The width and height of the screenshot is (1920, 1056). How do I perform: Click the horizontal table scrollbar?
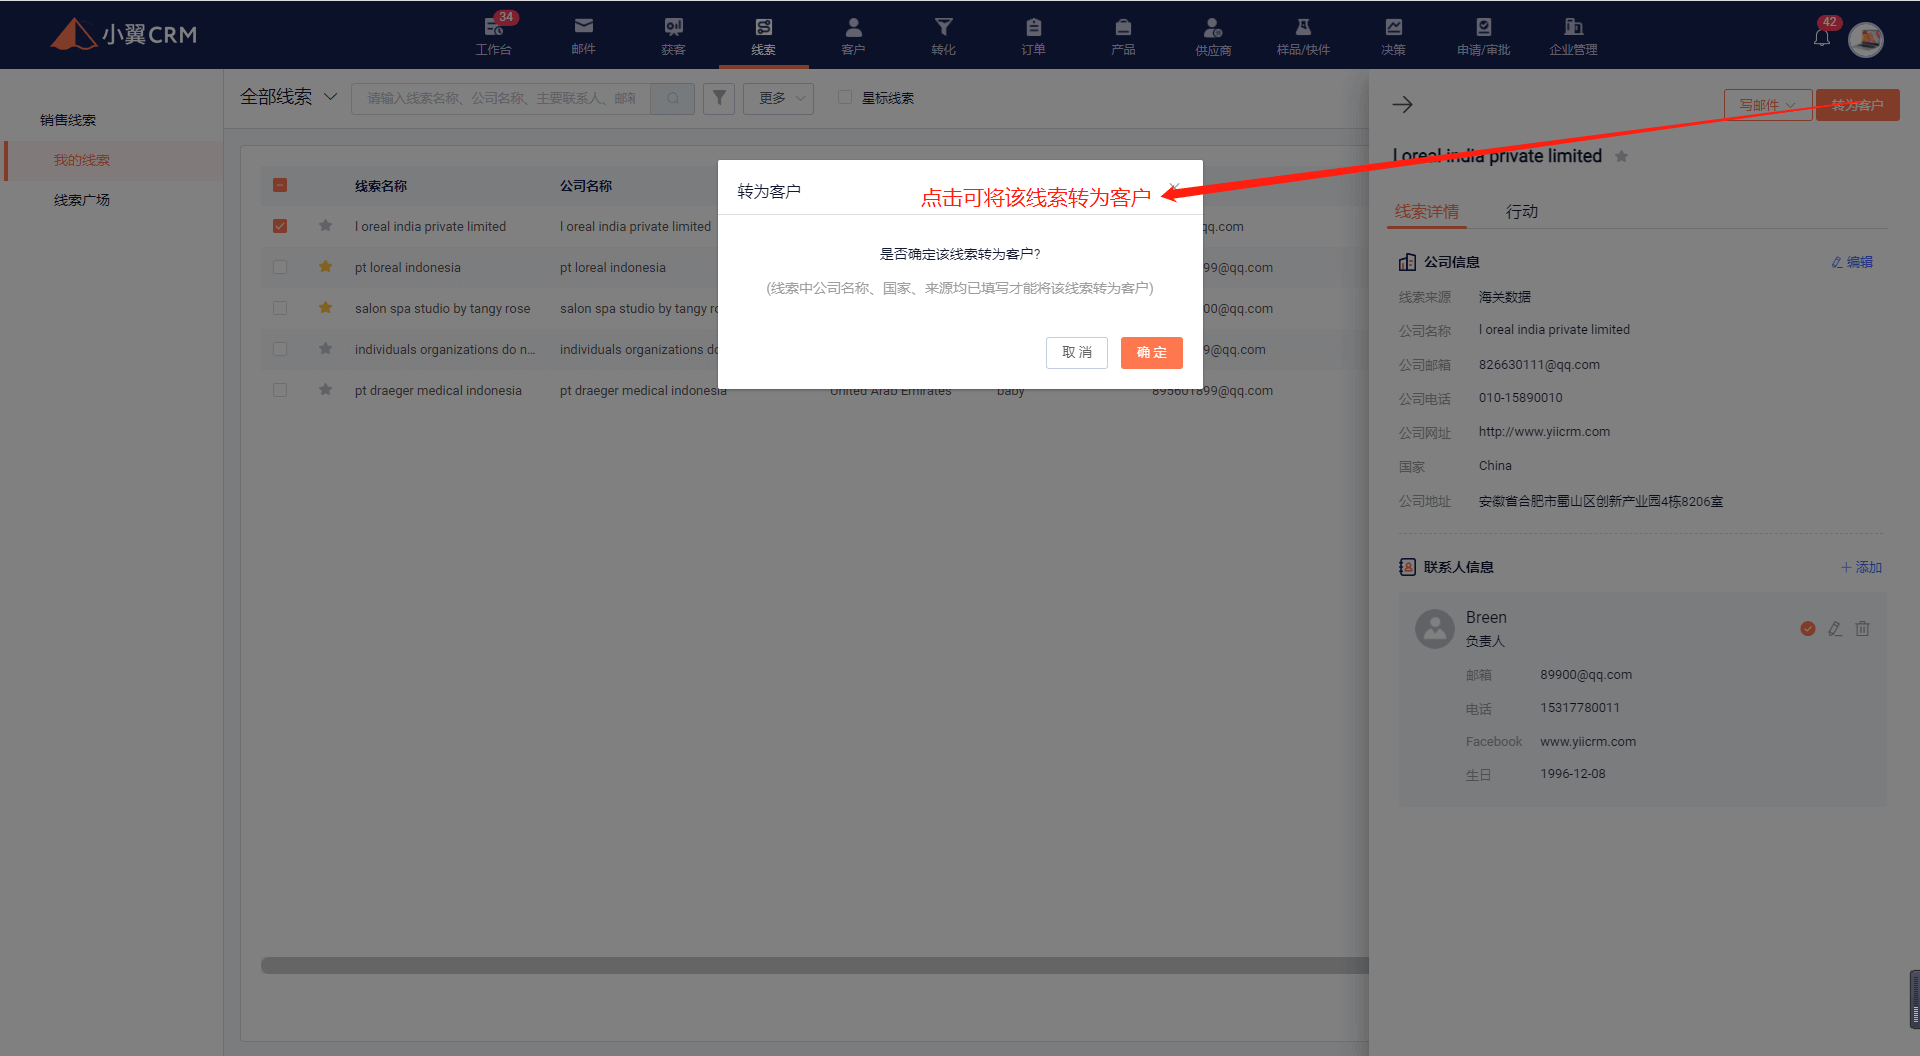(814, 965)
